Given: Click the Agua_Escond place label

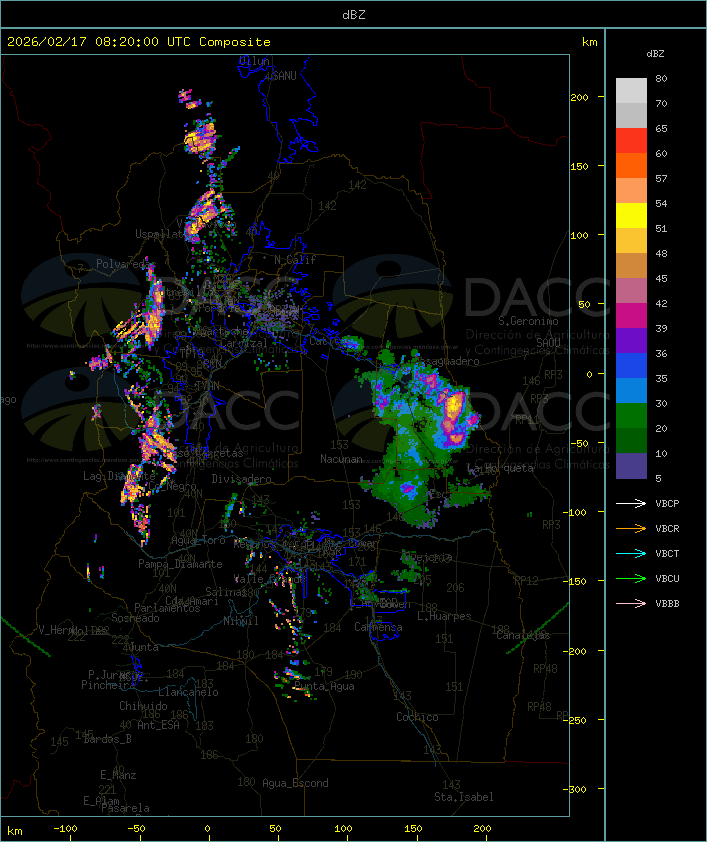Looking at the screenshot, I should point(295,783).
